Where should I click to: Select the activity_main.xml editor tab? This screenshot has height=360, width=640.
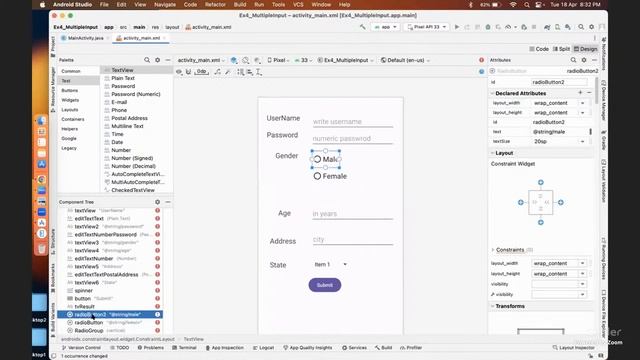point(141,38)
